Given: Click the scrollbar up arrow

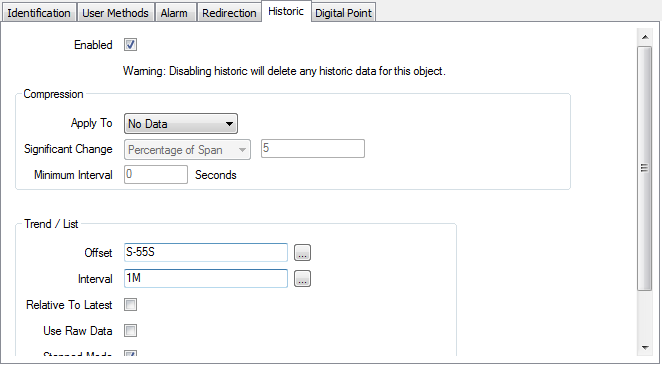Looking at the screenshot, I should 645,37.
